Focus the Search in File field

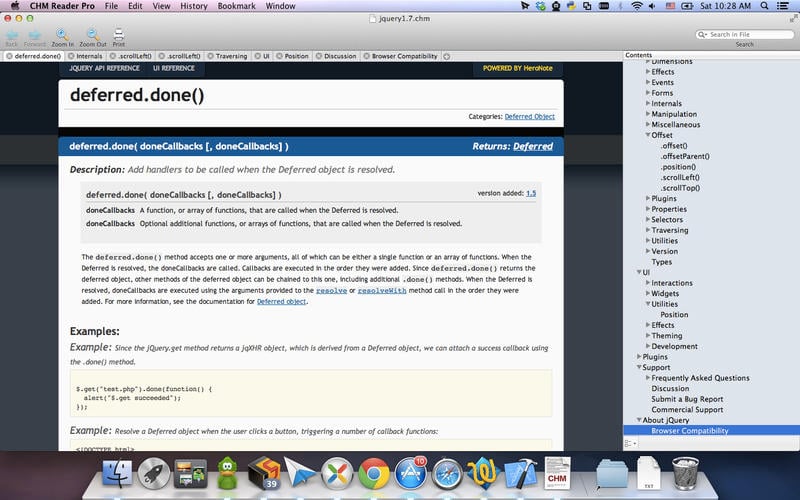point(745,35)
